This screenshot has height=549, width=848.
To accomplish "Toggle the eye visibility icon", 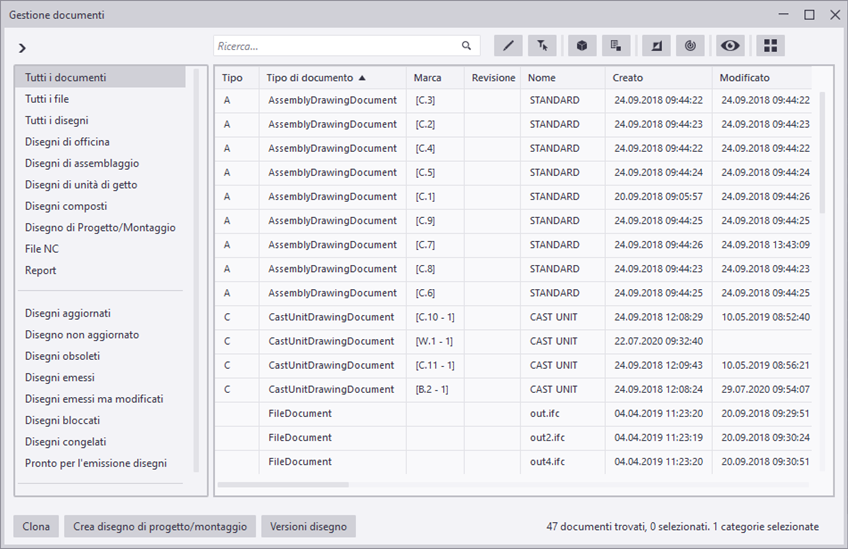I will click(x=730, y=46).
